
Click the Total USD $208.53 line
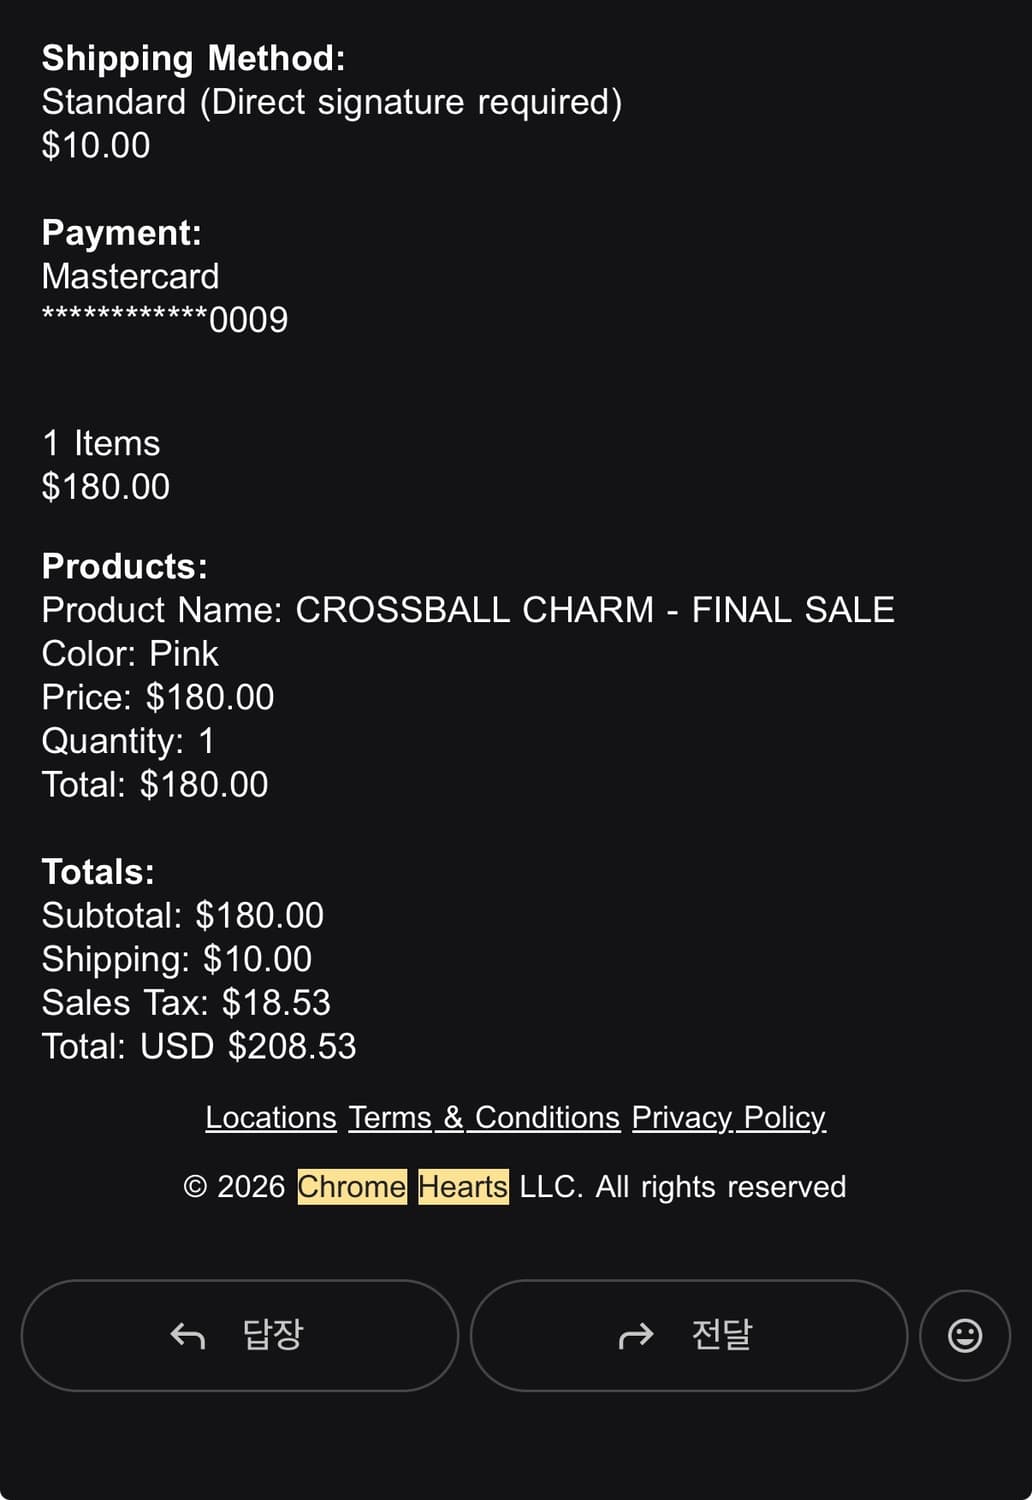coord(199,1047)
